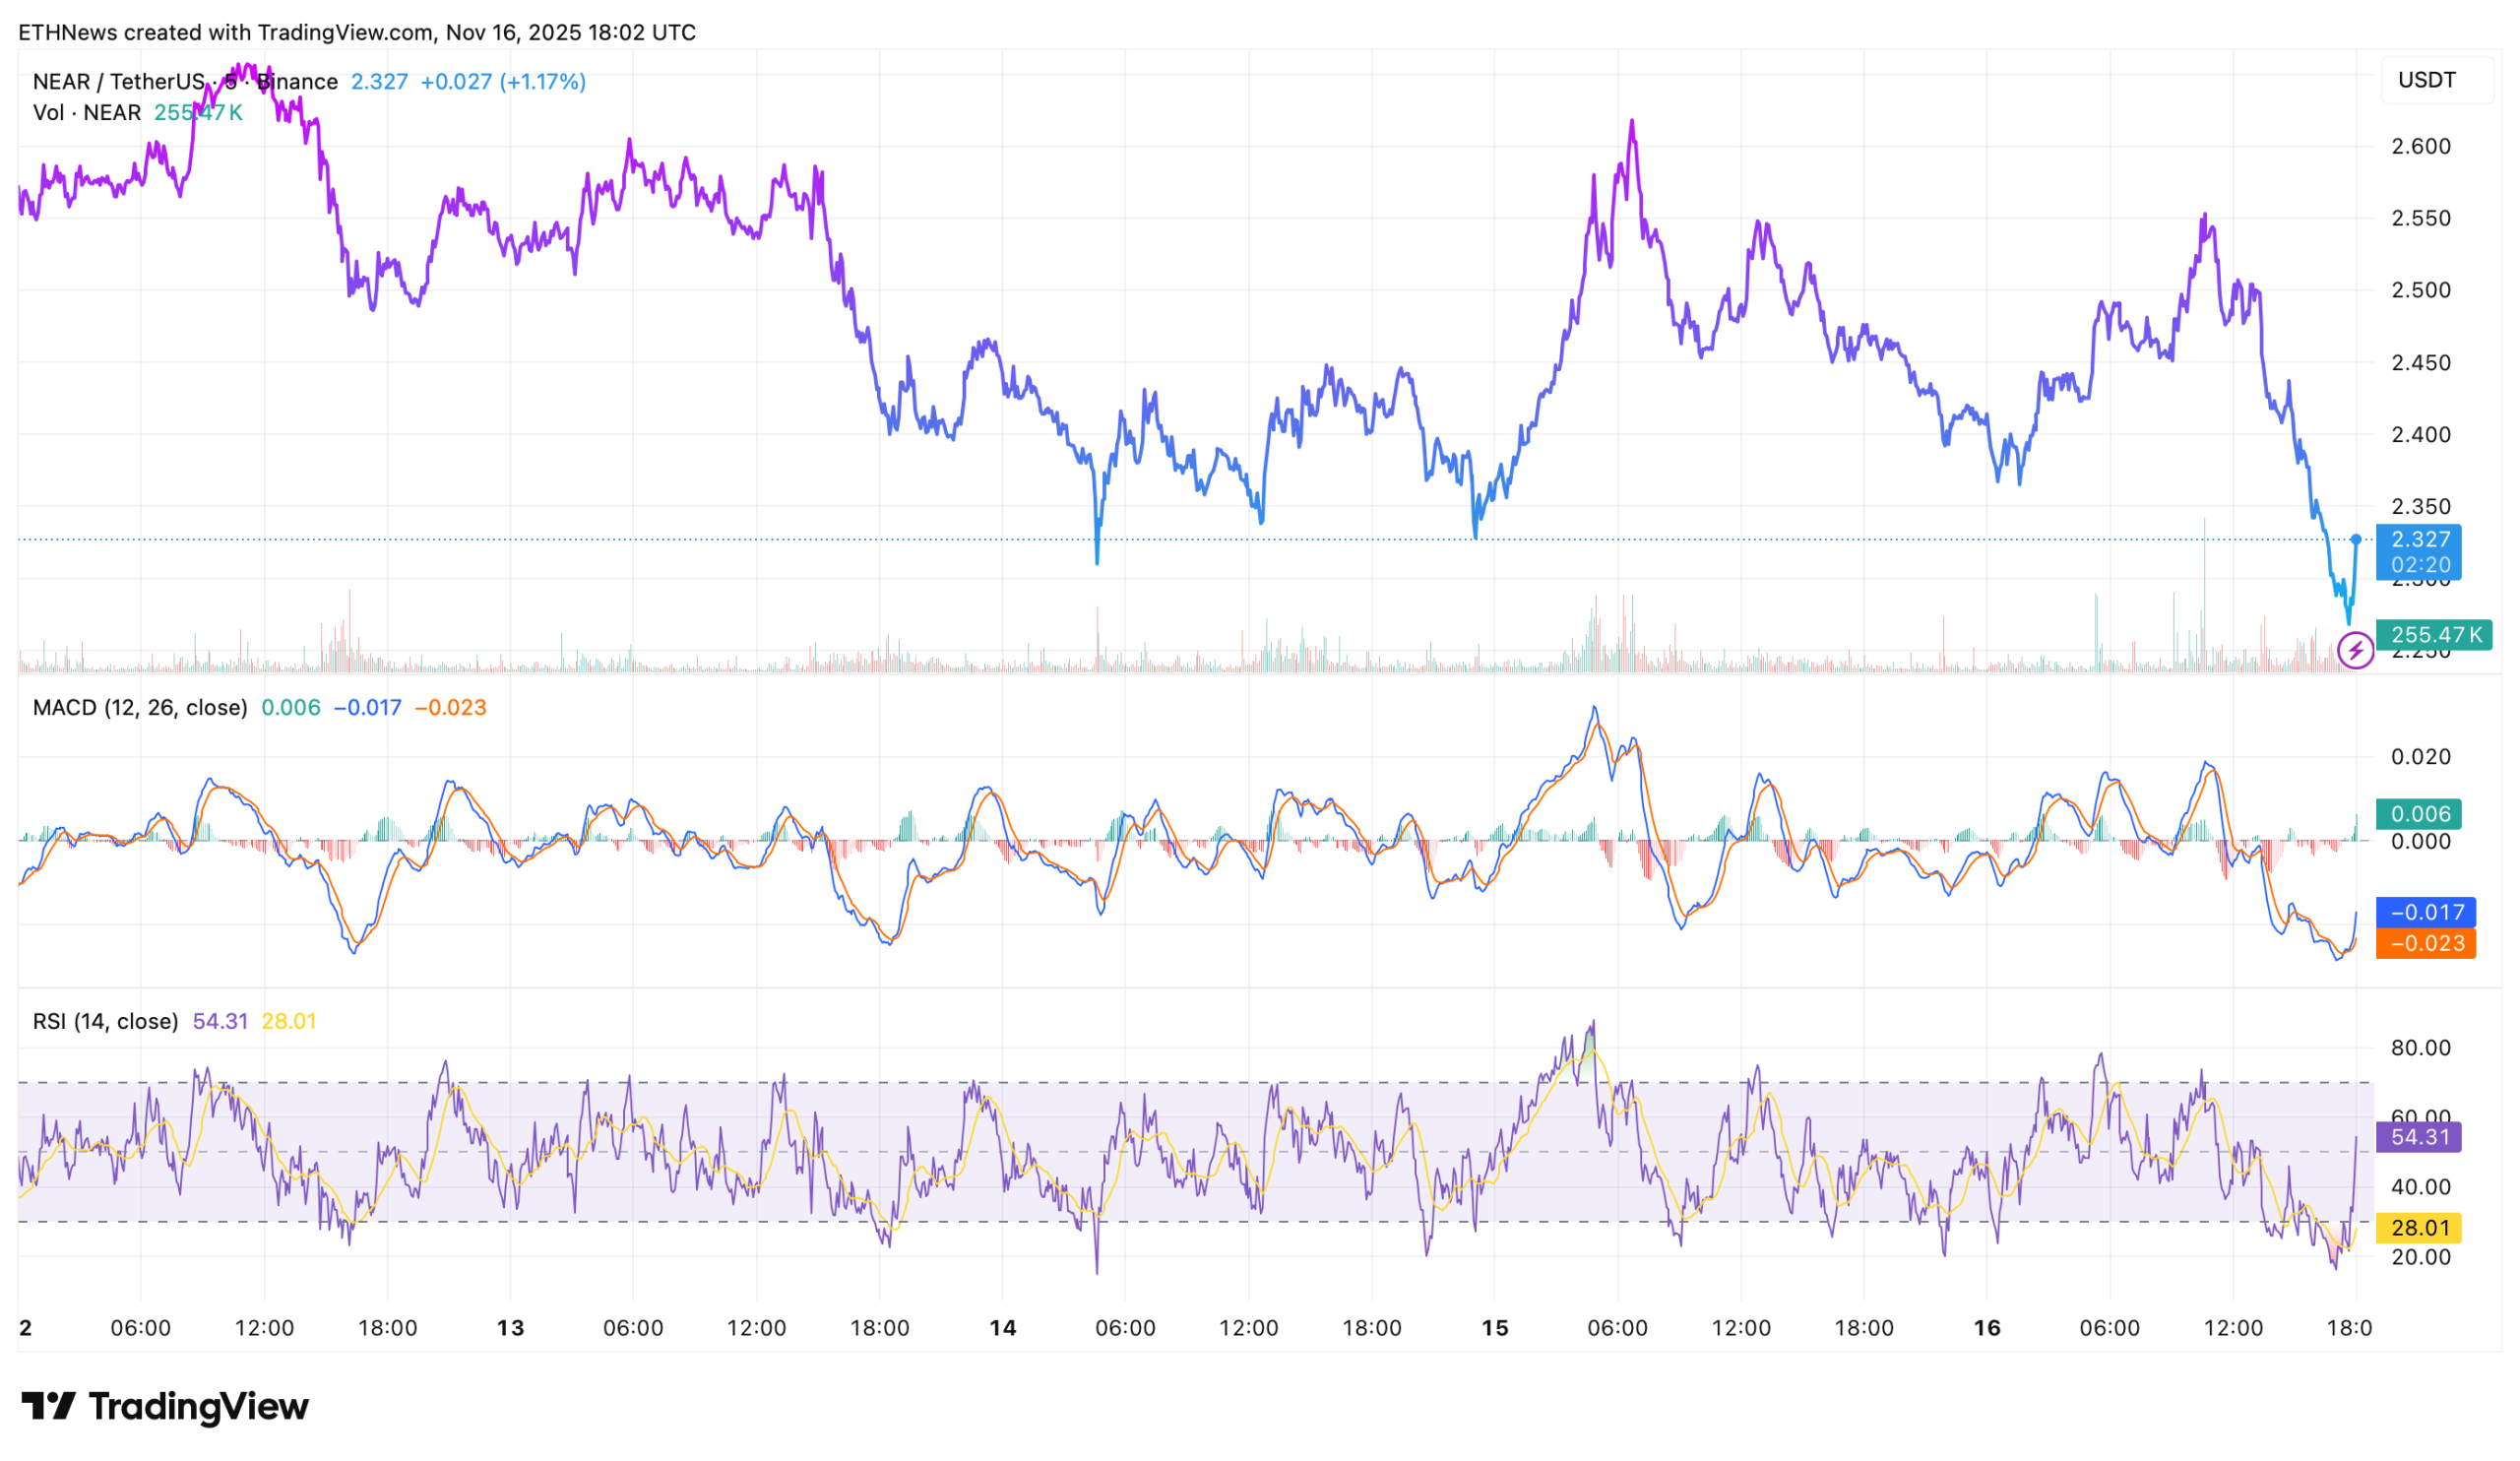The height and width of the screenshot is (1461, 2520).
Task: Click the blue dot at the price line end
Action: [2356, 539]
